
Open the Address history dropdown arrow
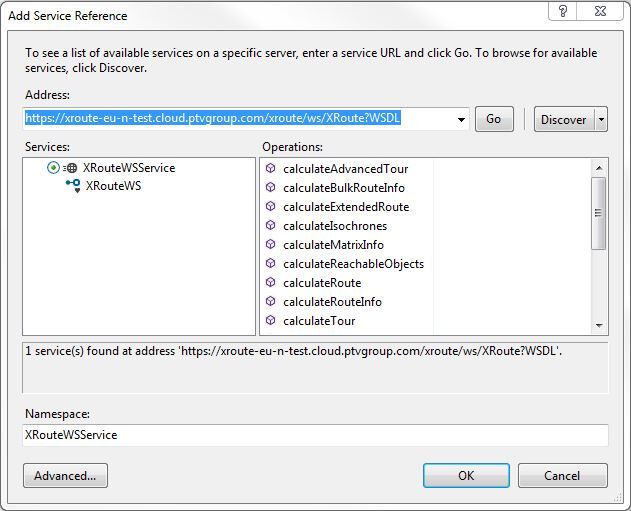point(461,120)
